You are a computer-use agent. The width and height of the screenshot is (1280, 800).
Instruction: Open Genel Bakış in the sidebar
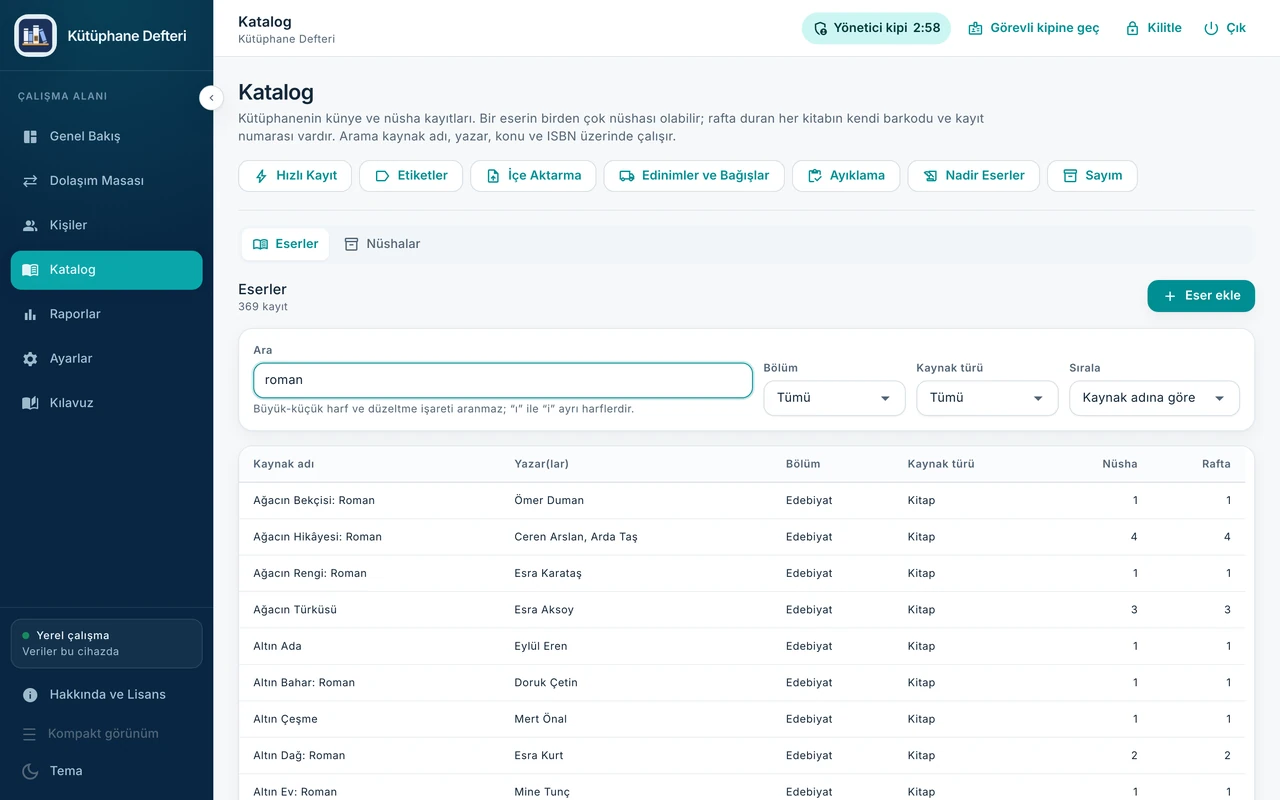tap(106, 136)
